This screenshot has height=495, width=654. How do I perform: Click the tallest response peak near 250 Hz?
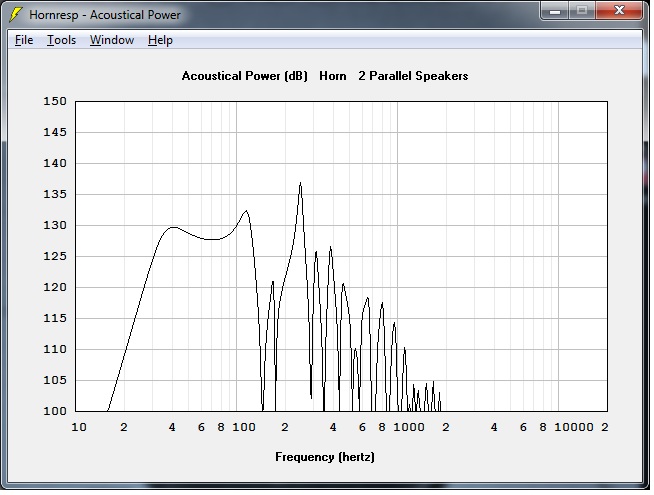pos(300,183)
